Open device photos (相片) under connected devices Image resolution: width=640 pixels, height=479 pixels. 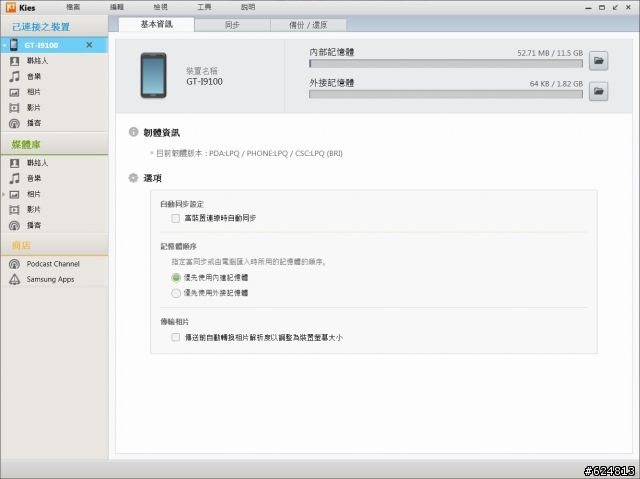34,92
